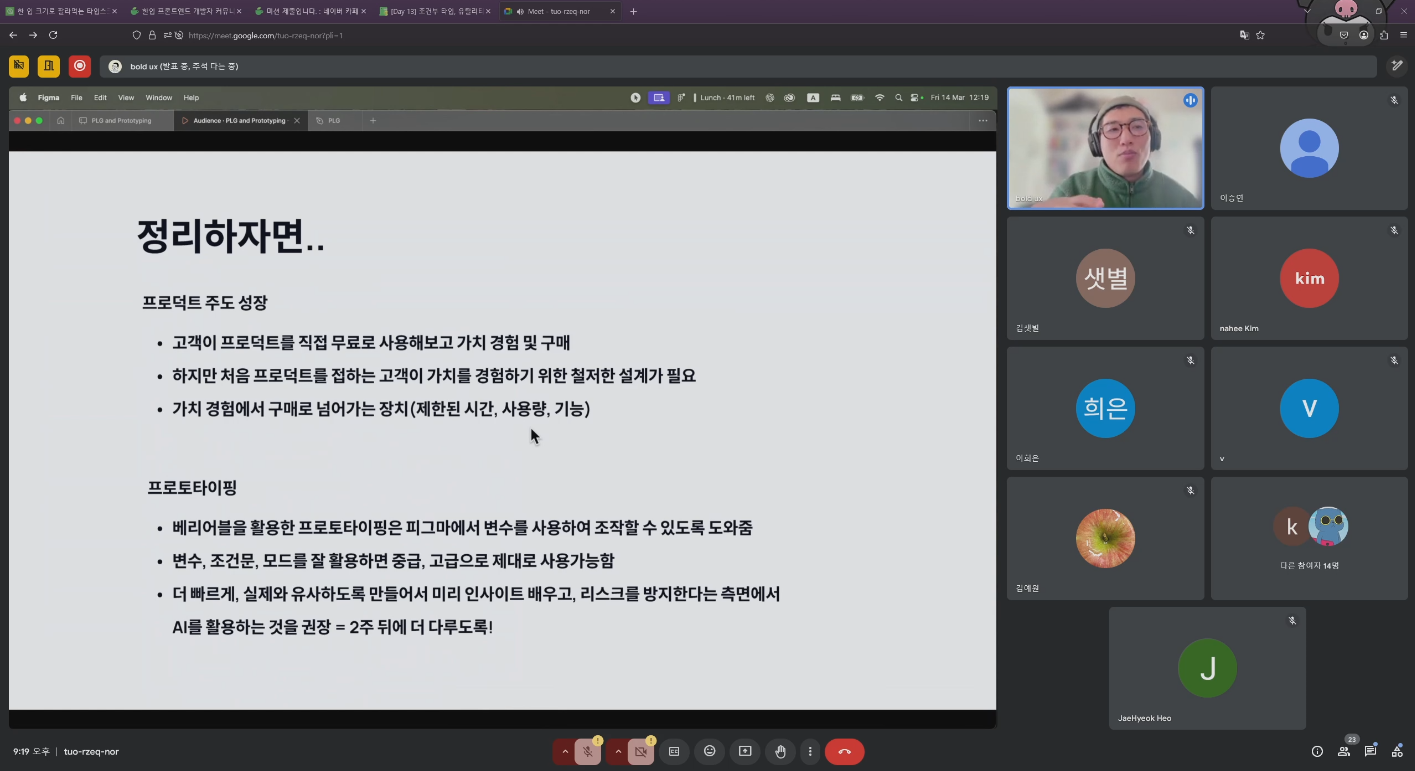Screen dimensions: 1415x771
Task: Select the nahee Kim participant tile
Action: pyautogui.click(x=1309, y=278)
